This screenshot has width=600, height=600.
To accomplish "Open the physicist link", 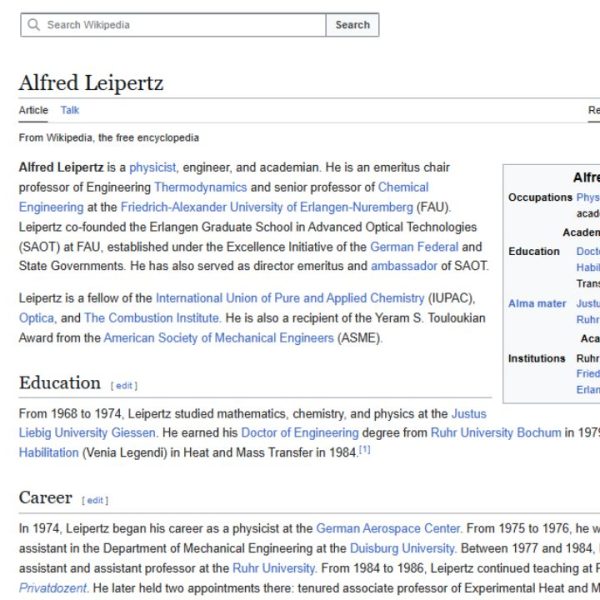I will [153, 168].
